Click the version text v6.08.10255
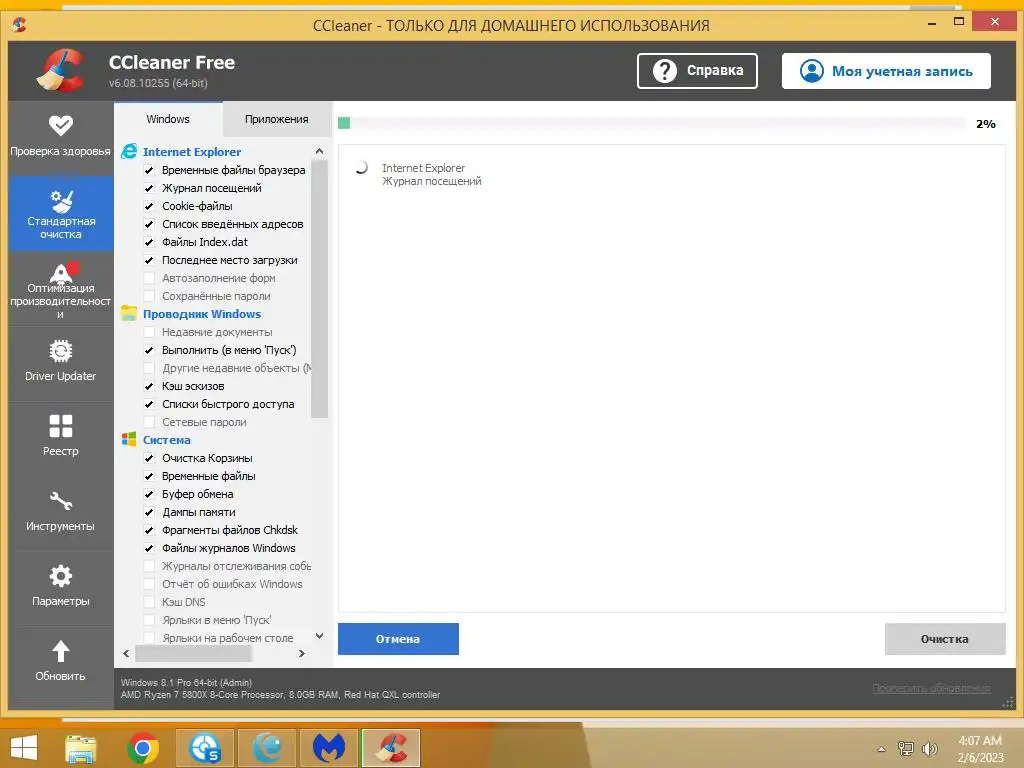 pyautogui.click(x=158, y=83)
